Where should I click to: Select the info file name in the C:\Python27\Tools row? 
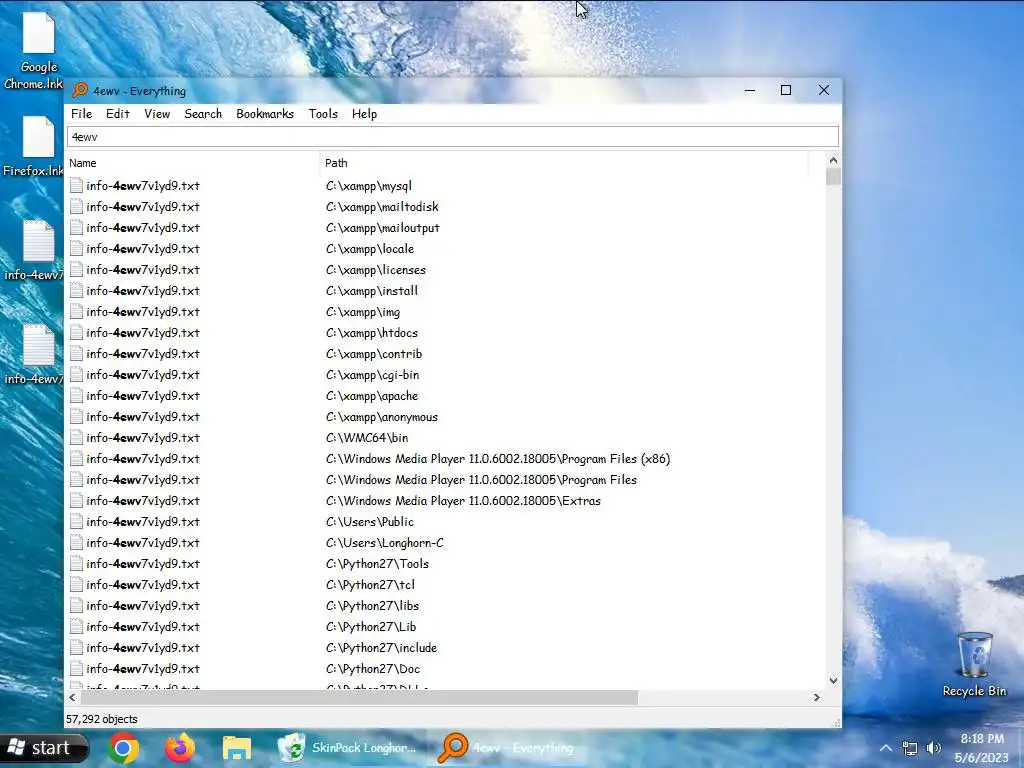click(x=143, y=564)
